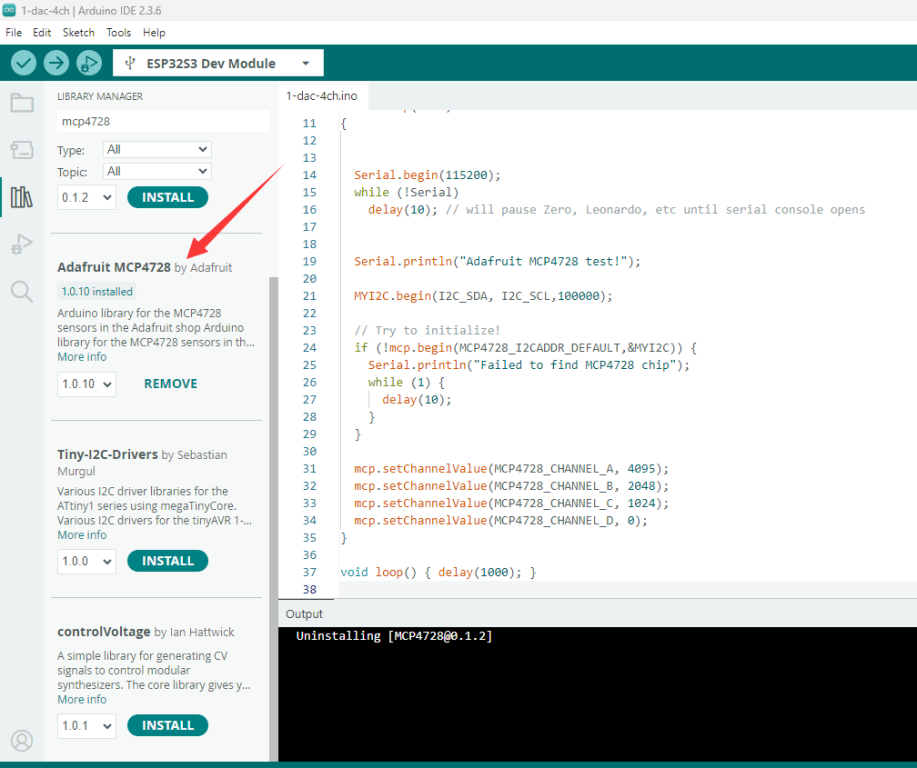This screenshot has height=768, width=917.
Task: Click the mcp4728 library search field
Action: [x=162, y=121]
